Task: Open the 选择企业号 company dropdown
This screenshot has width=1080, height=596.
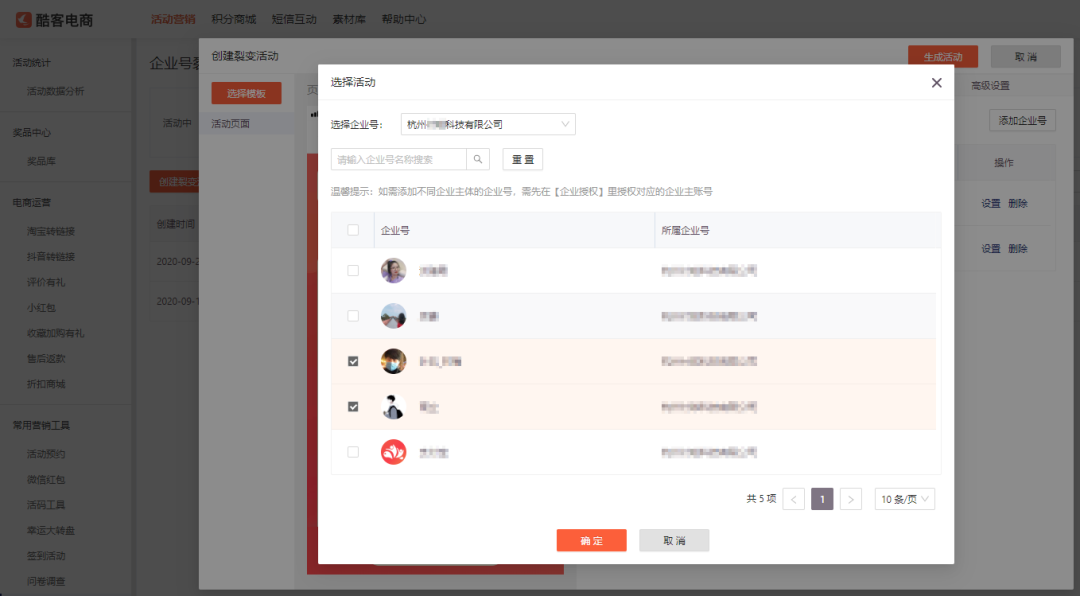Action: coord(488,124)
